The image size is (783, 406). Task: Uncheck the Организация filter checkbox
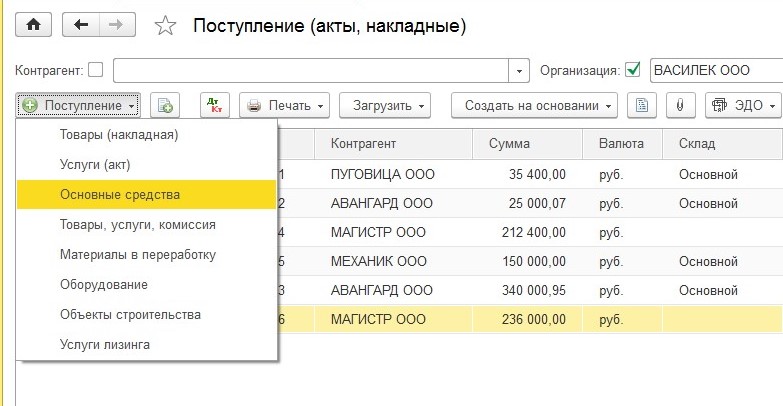pos(633,70)
